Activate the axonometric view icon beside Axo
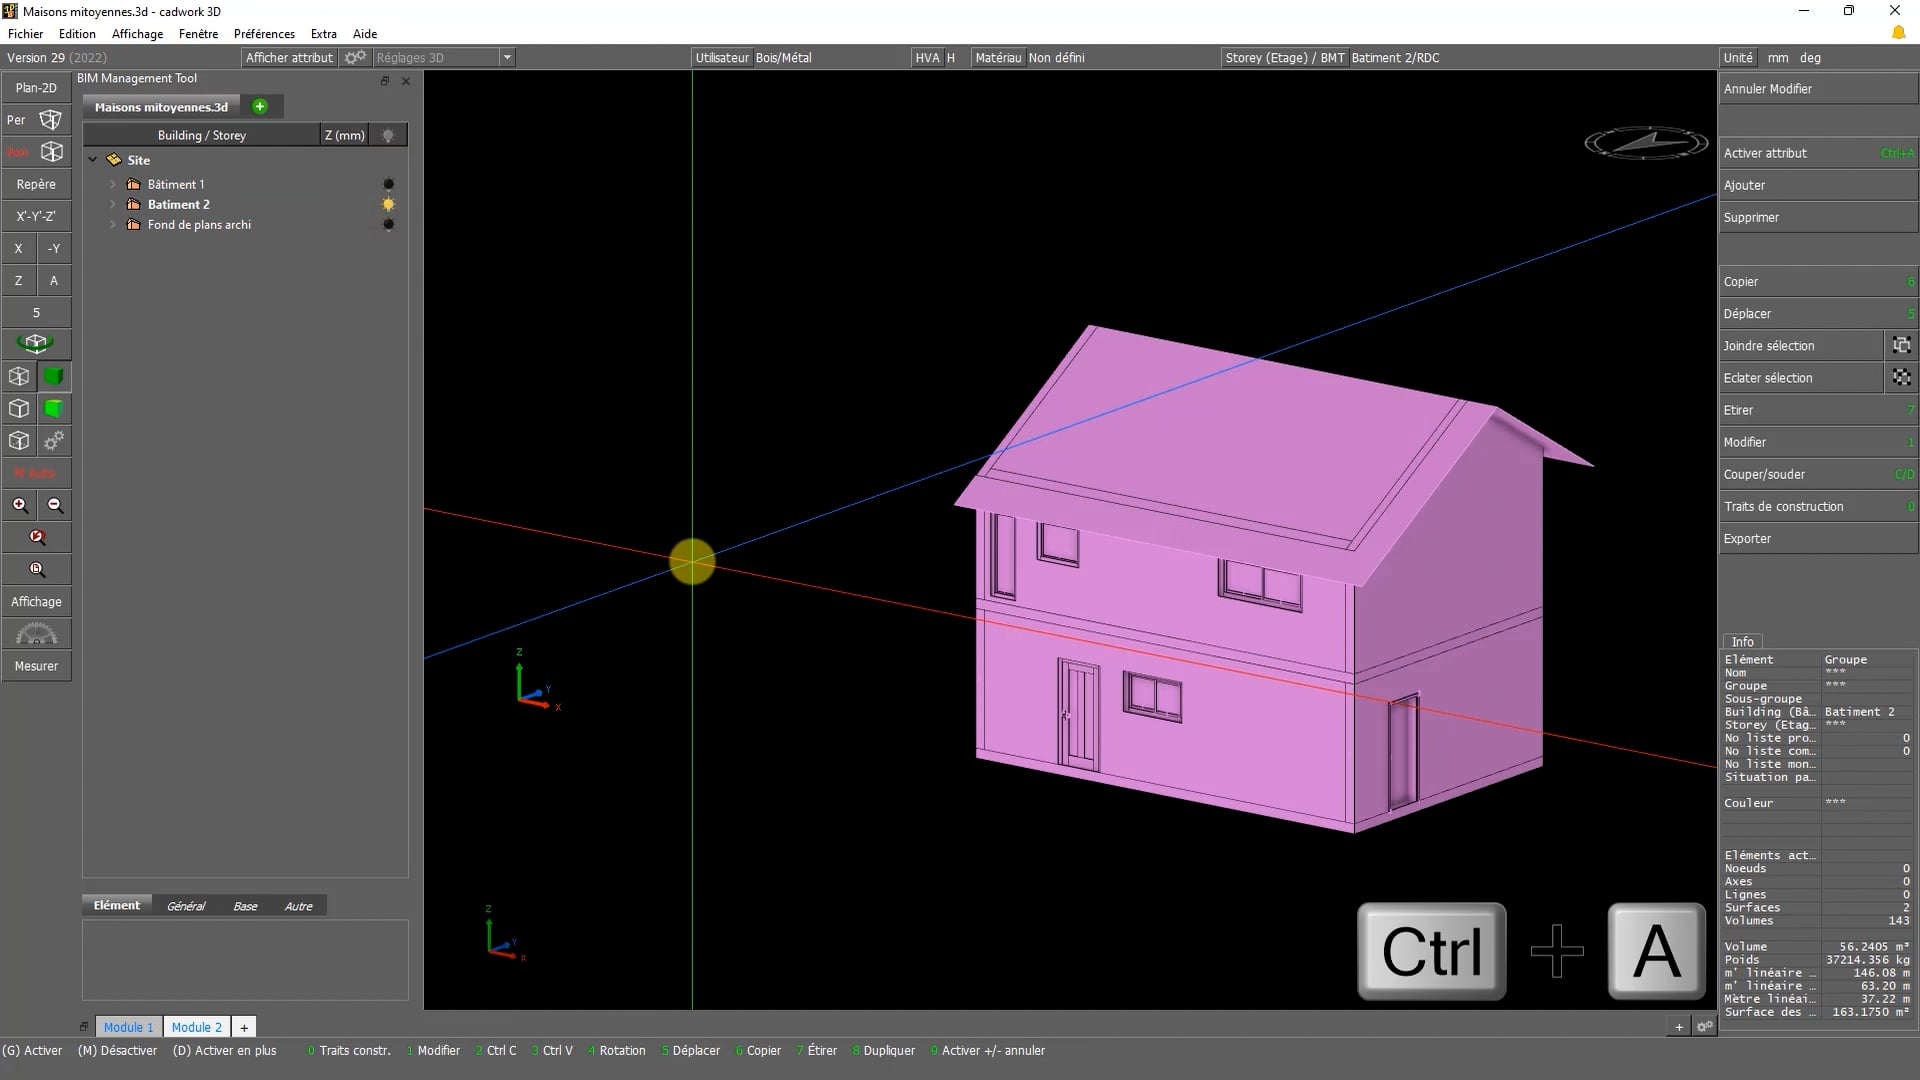The width and height of the screenshot is (1920, 1080). click(x=51, y=152)
